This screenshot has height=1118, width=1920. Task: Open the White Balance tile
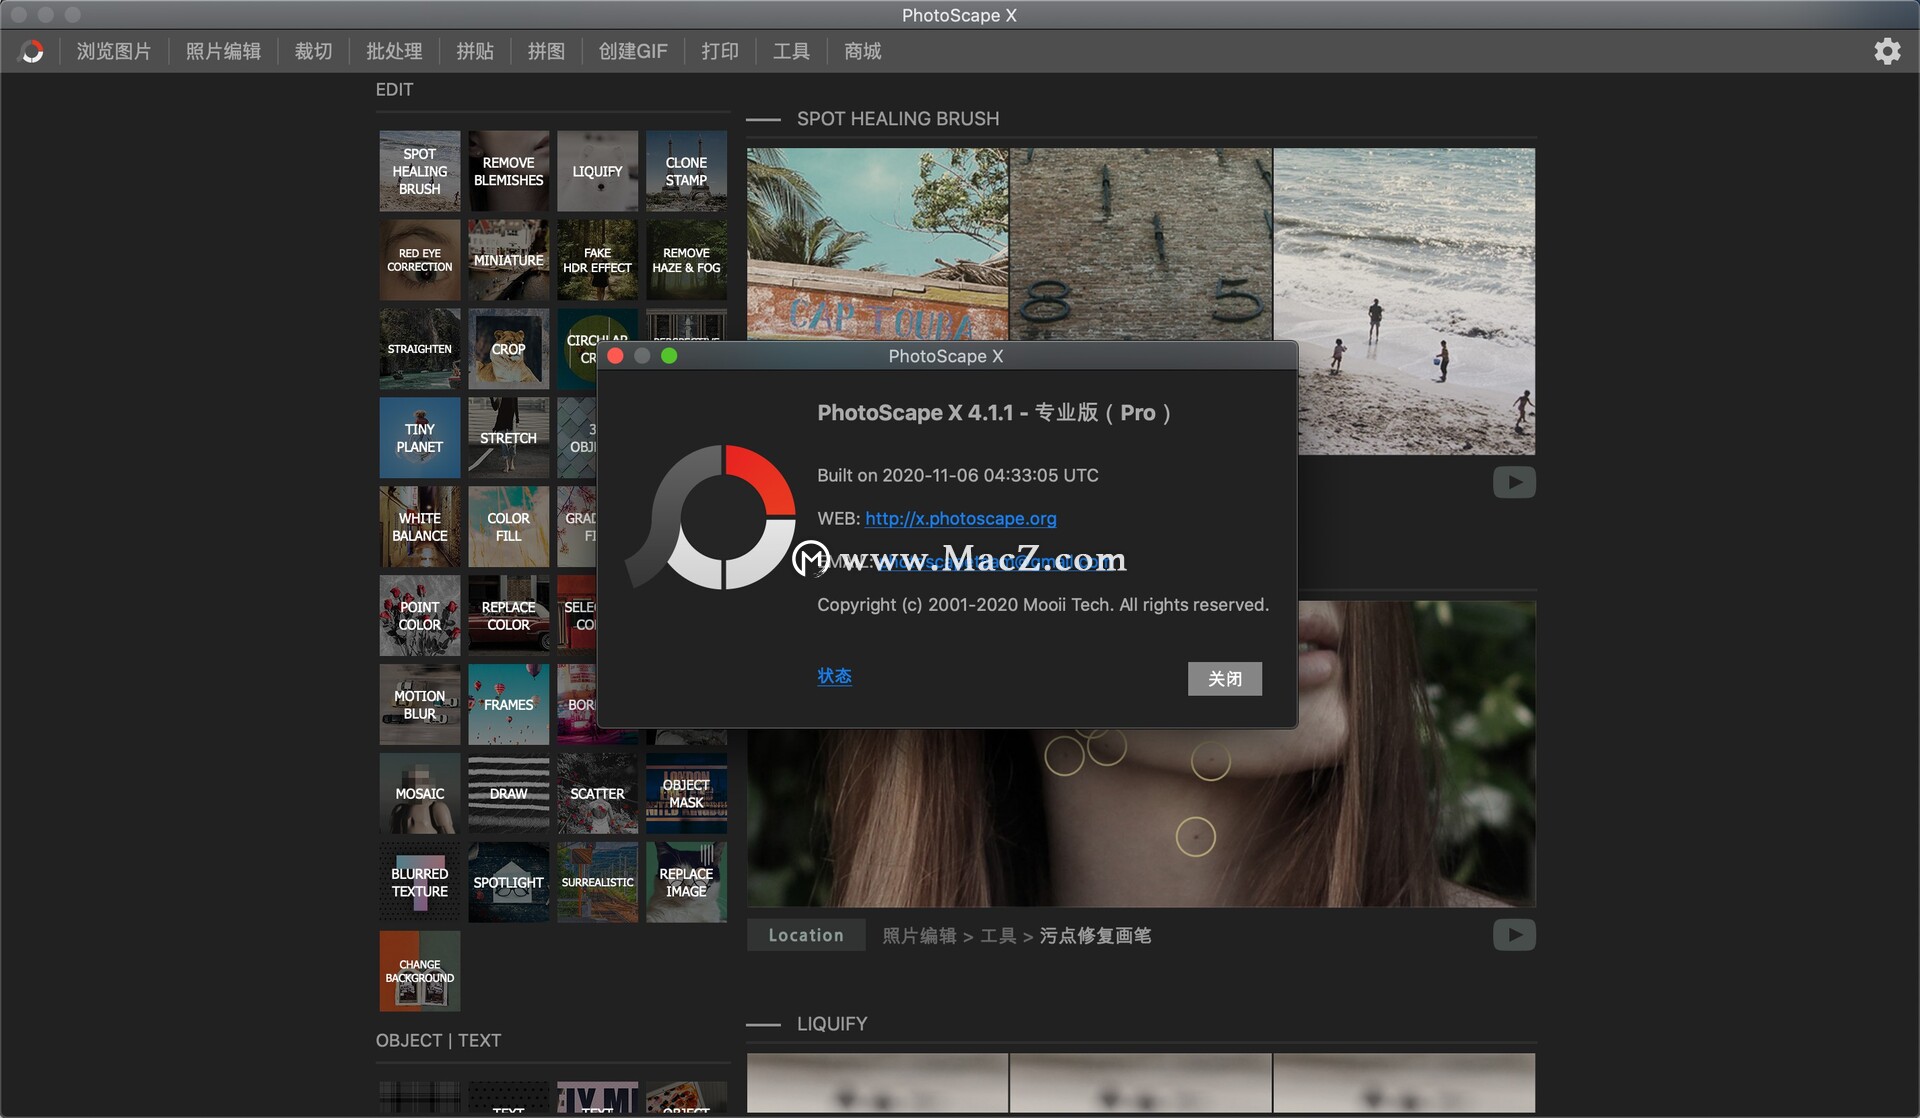click(419, 527)
